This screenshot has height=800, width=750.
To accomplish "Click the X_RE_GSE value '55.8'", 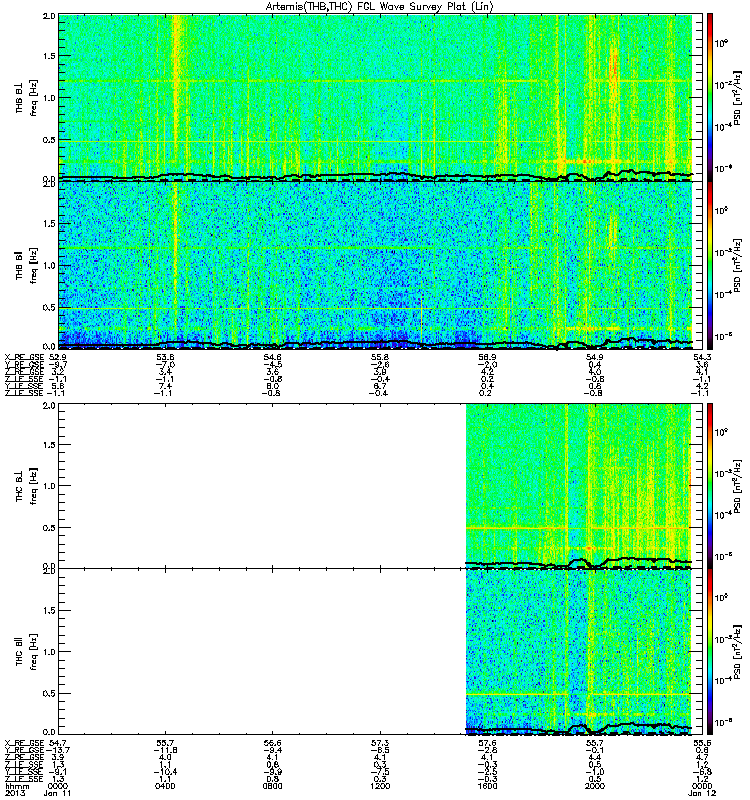I will coord(380,357).
